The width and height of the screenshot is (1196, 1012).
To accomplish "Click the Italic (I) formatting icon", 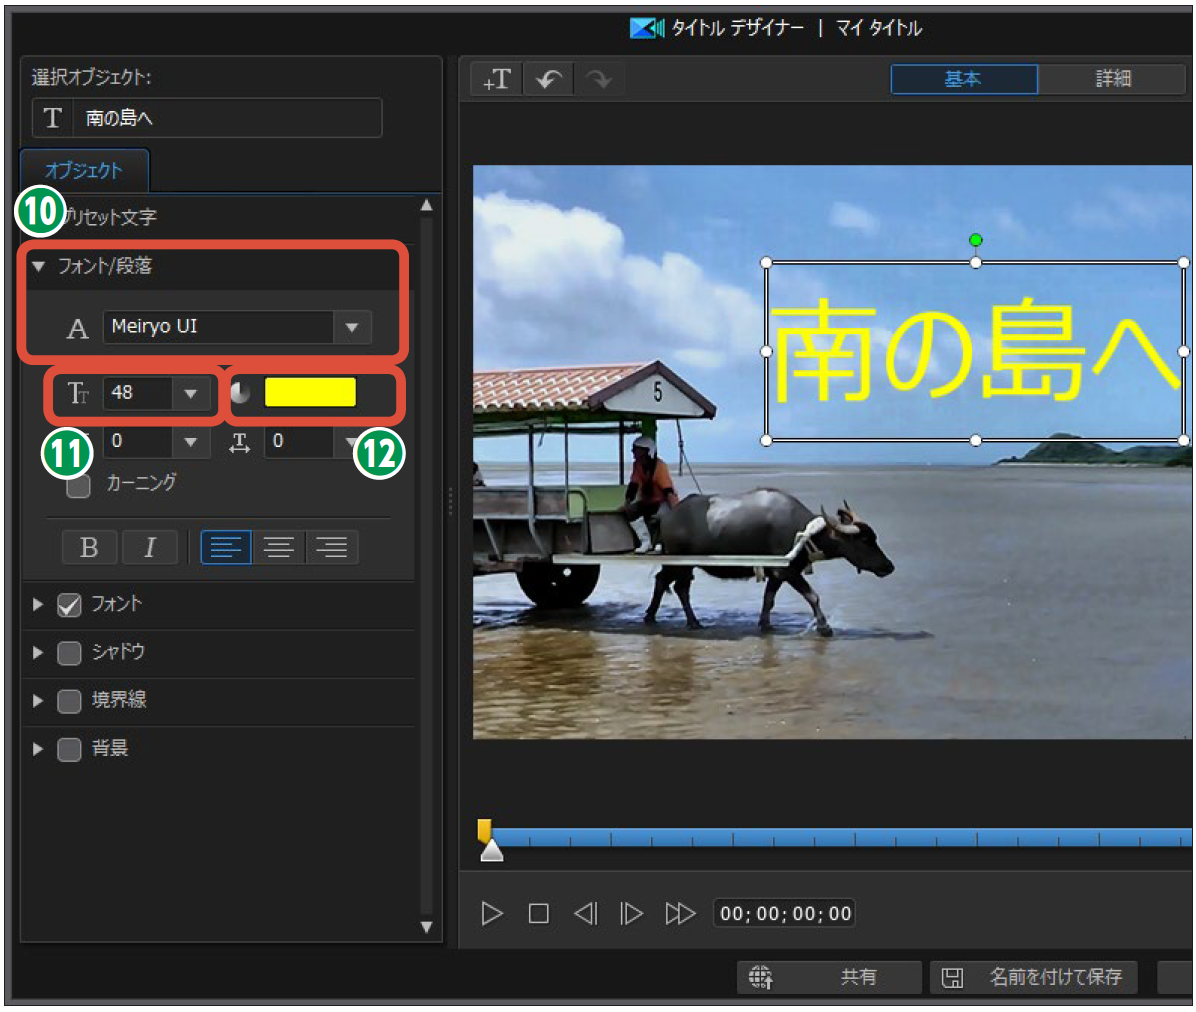I will pos(150,547).
